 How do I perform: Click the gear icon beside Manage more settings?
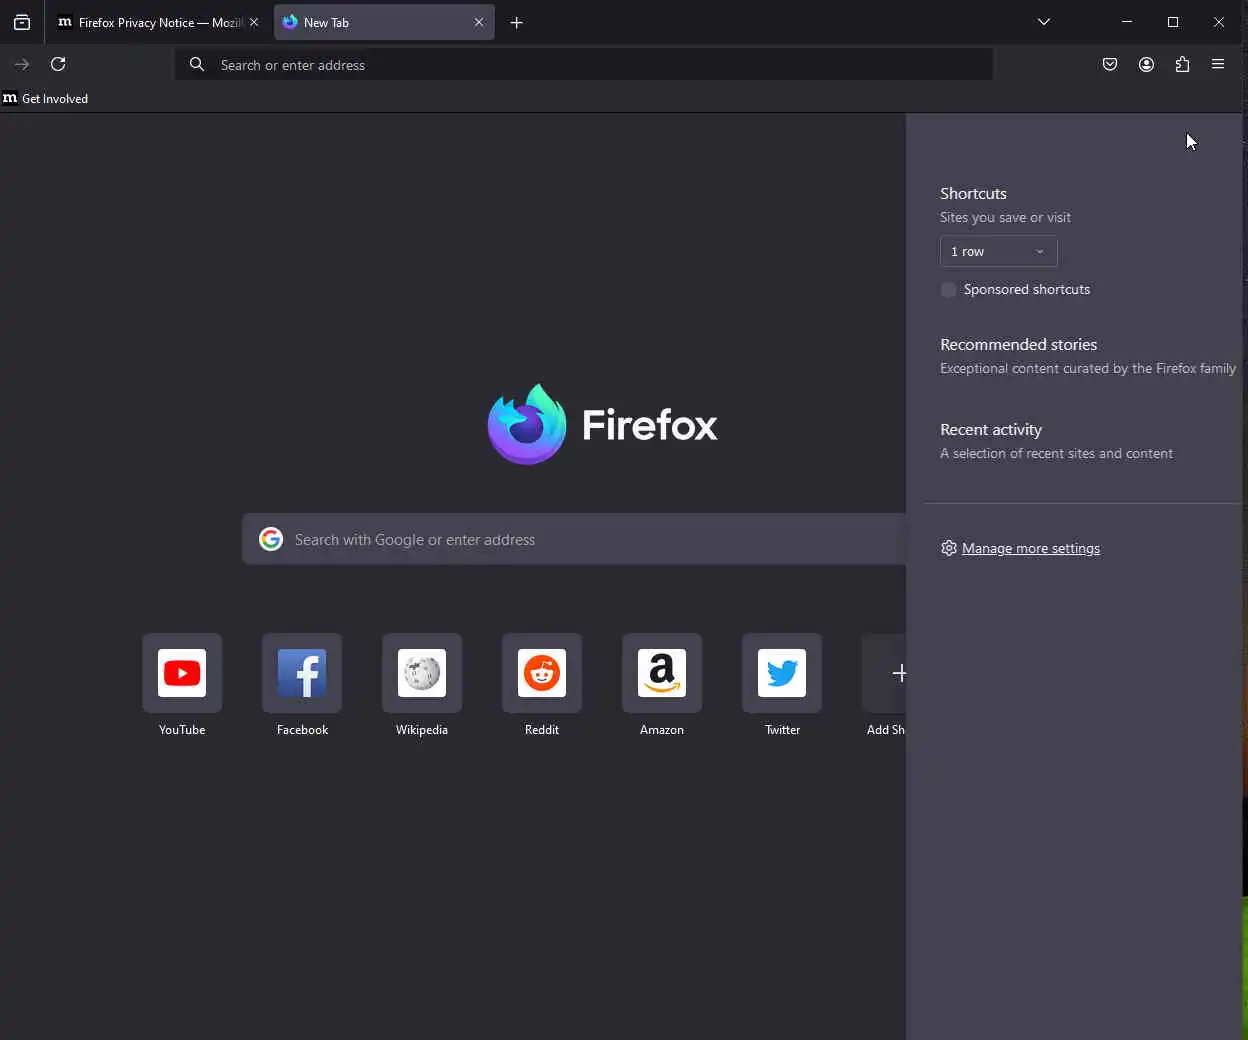click(949, 548)
